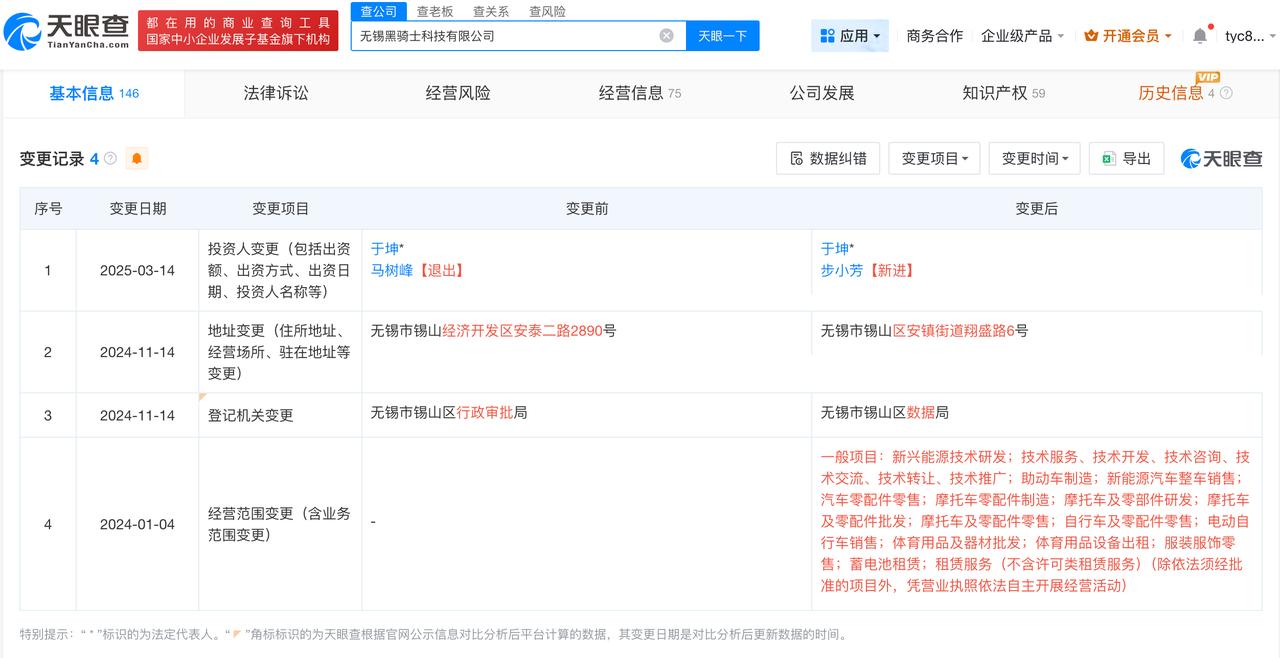Screen dimensions: 1280x658
Task: Click the 变更日期 column header
Action: point(138,209)
